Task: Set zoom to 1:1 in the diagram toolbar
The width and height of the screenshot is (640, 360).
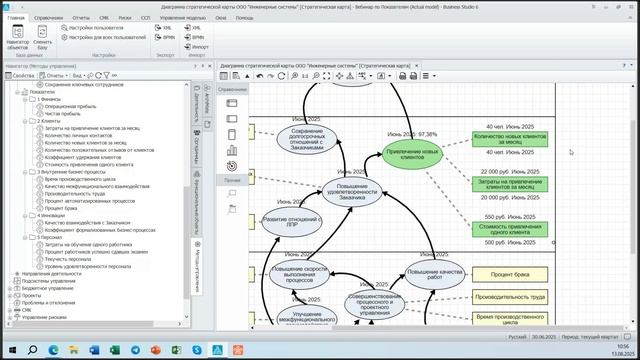Action: (305, 76)
